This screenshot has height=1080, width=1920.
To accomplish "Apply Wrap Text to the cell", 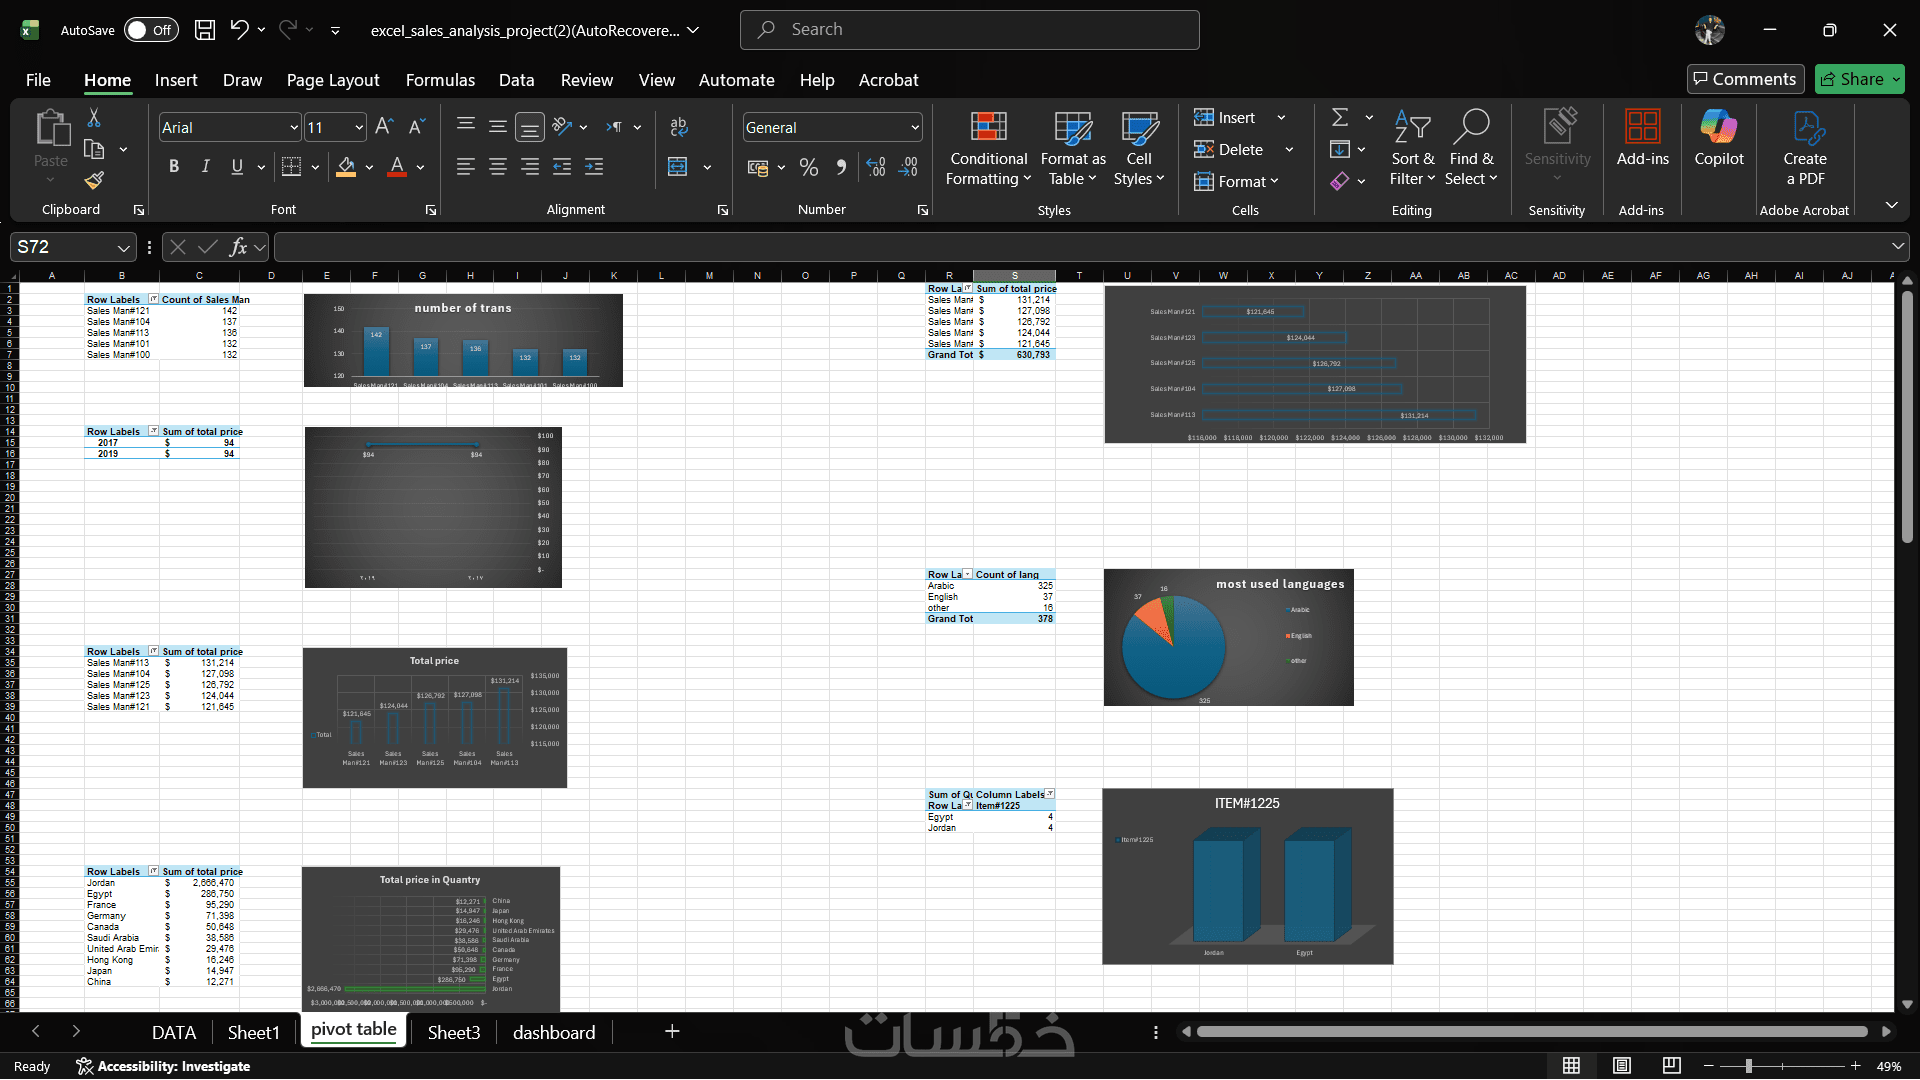I will click(679, 127).
